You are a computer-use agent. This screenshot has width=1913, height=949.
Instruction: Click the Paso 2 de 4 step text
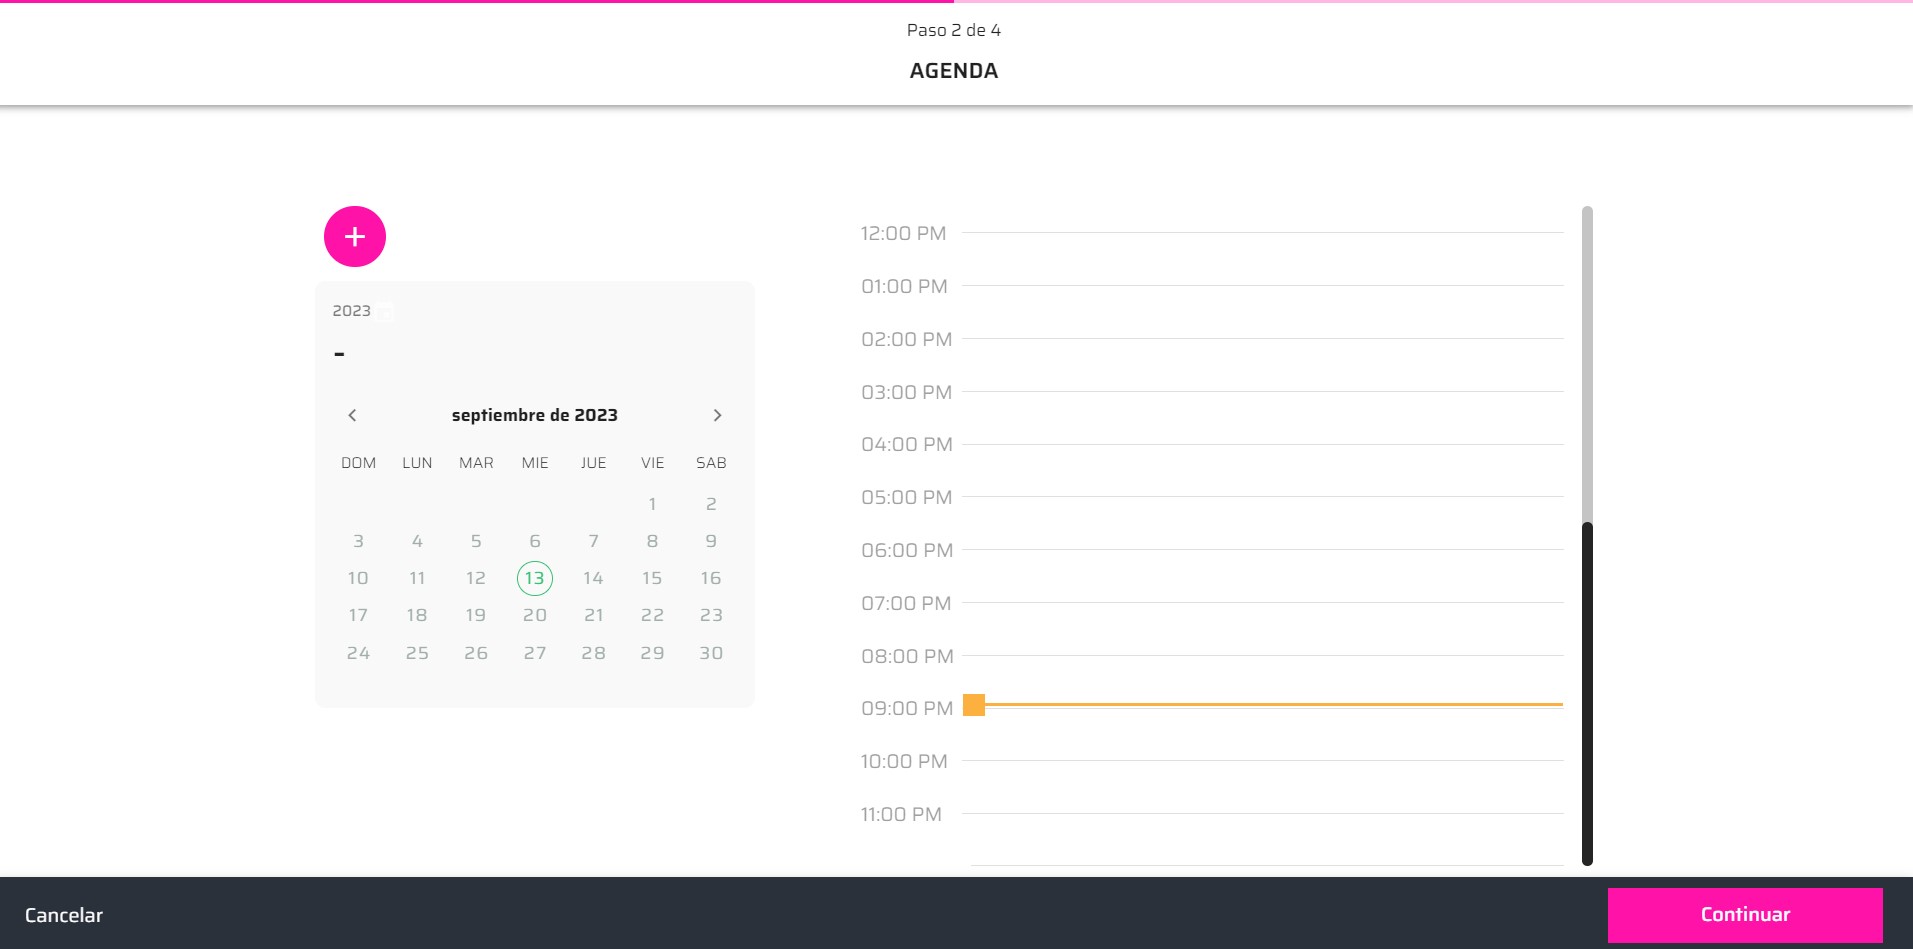coord(954,30)
